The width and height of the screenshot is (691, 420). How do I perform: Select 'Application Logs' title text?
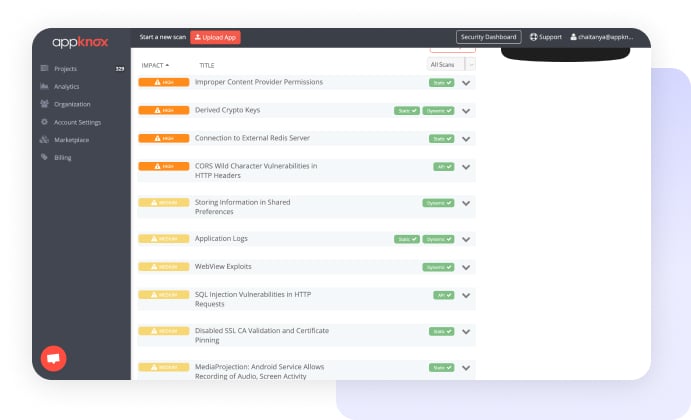point(221,238)
